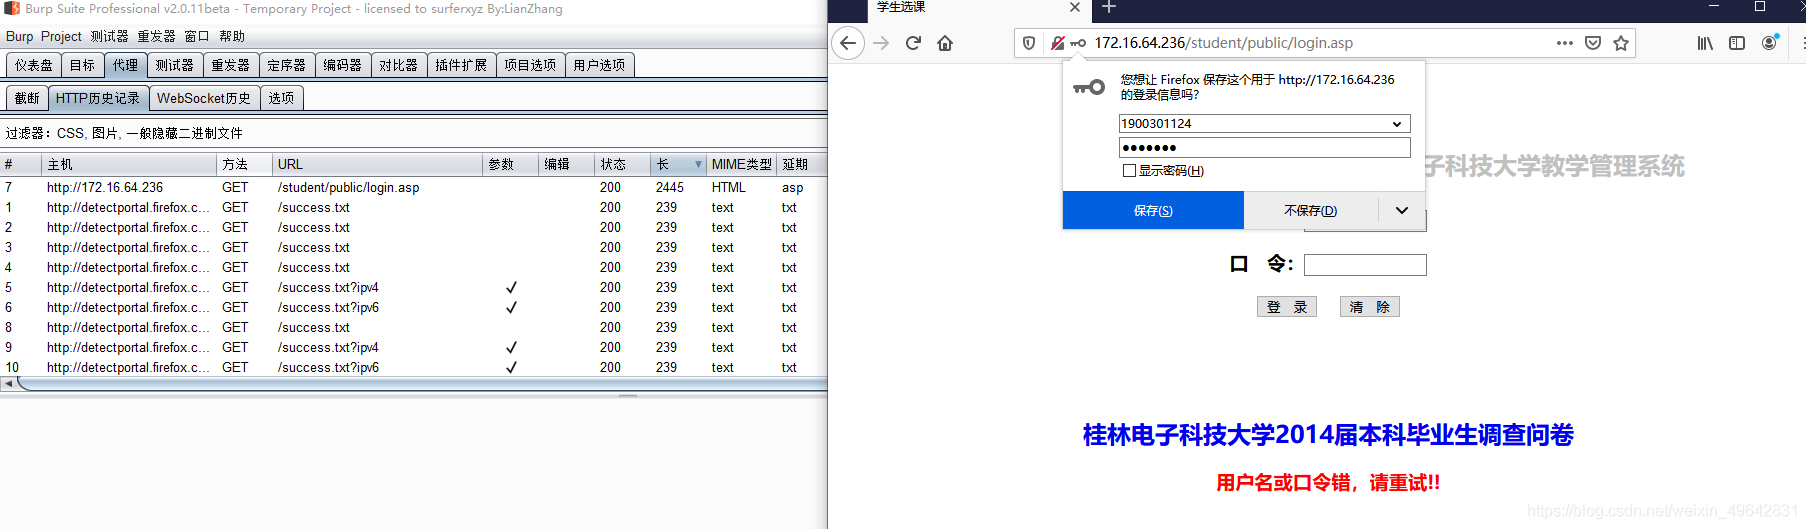Open the Firefox home page
The height and width of the screenshot is (529, 1806).
(x=945, y=43)
